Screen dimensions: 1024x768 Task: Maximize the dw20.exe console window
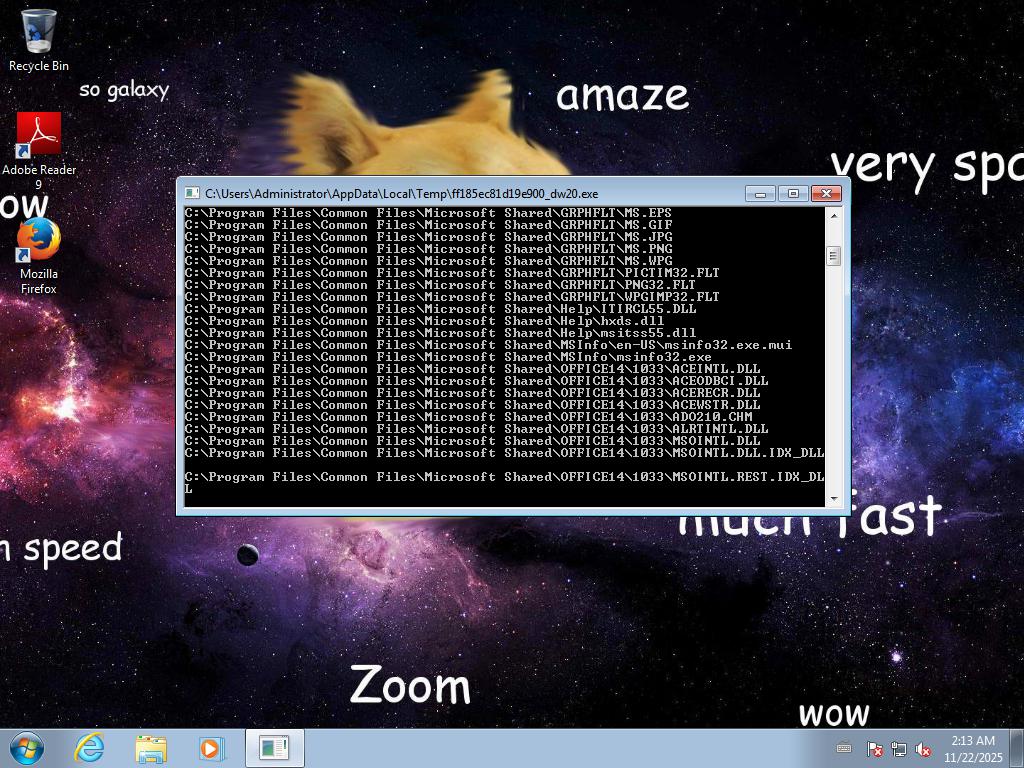pos(793,193)
